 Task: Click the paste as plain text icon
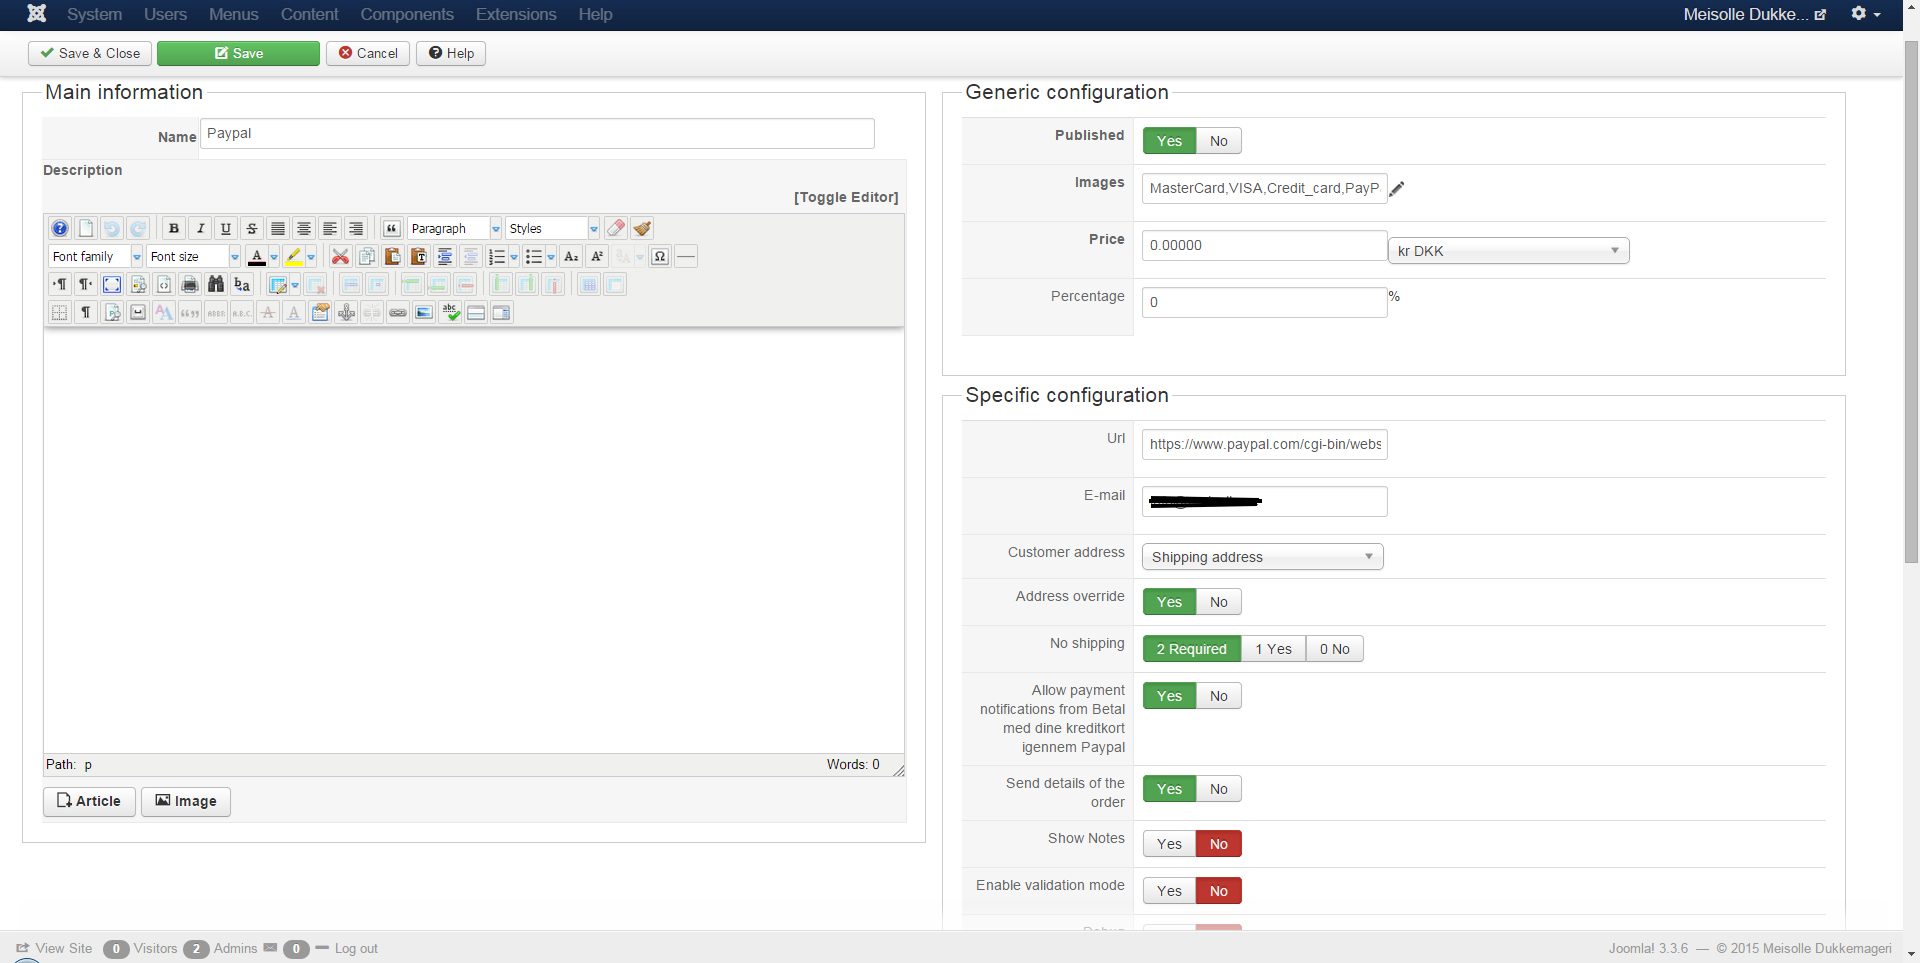418,256
